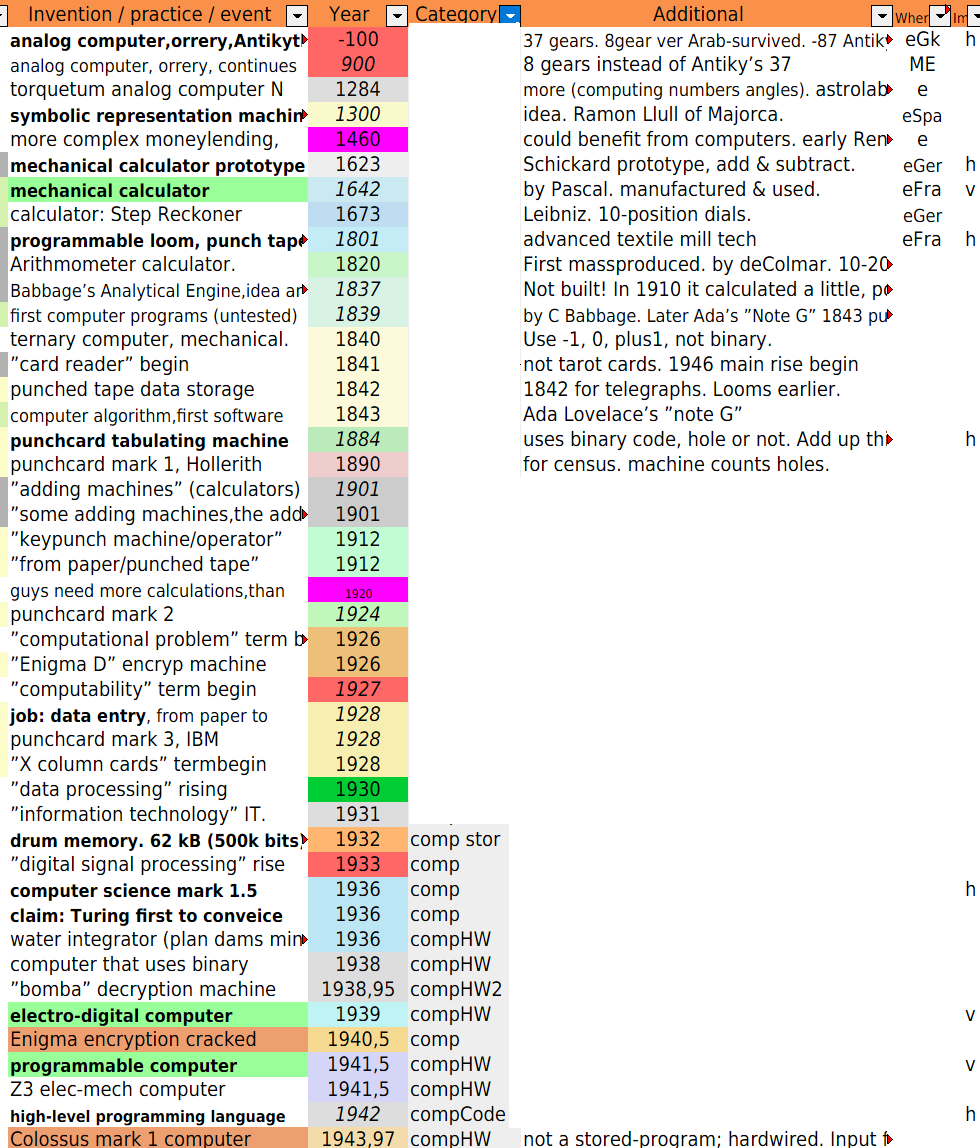Click the 'electro-digital computer' green cell

click(157, 1015)
